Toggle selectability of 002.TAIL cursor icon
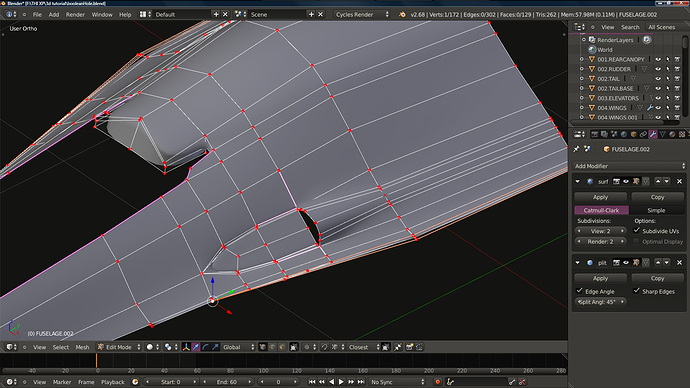Screen dimensions: 690x388 (x=668, y=79)
